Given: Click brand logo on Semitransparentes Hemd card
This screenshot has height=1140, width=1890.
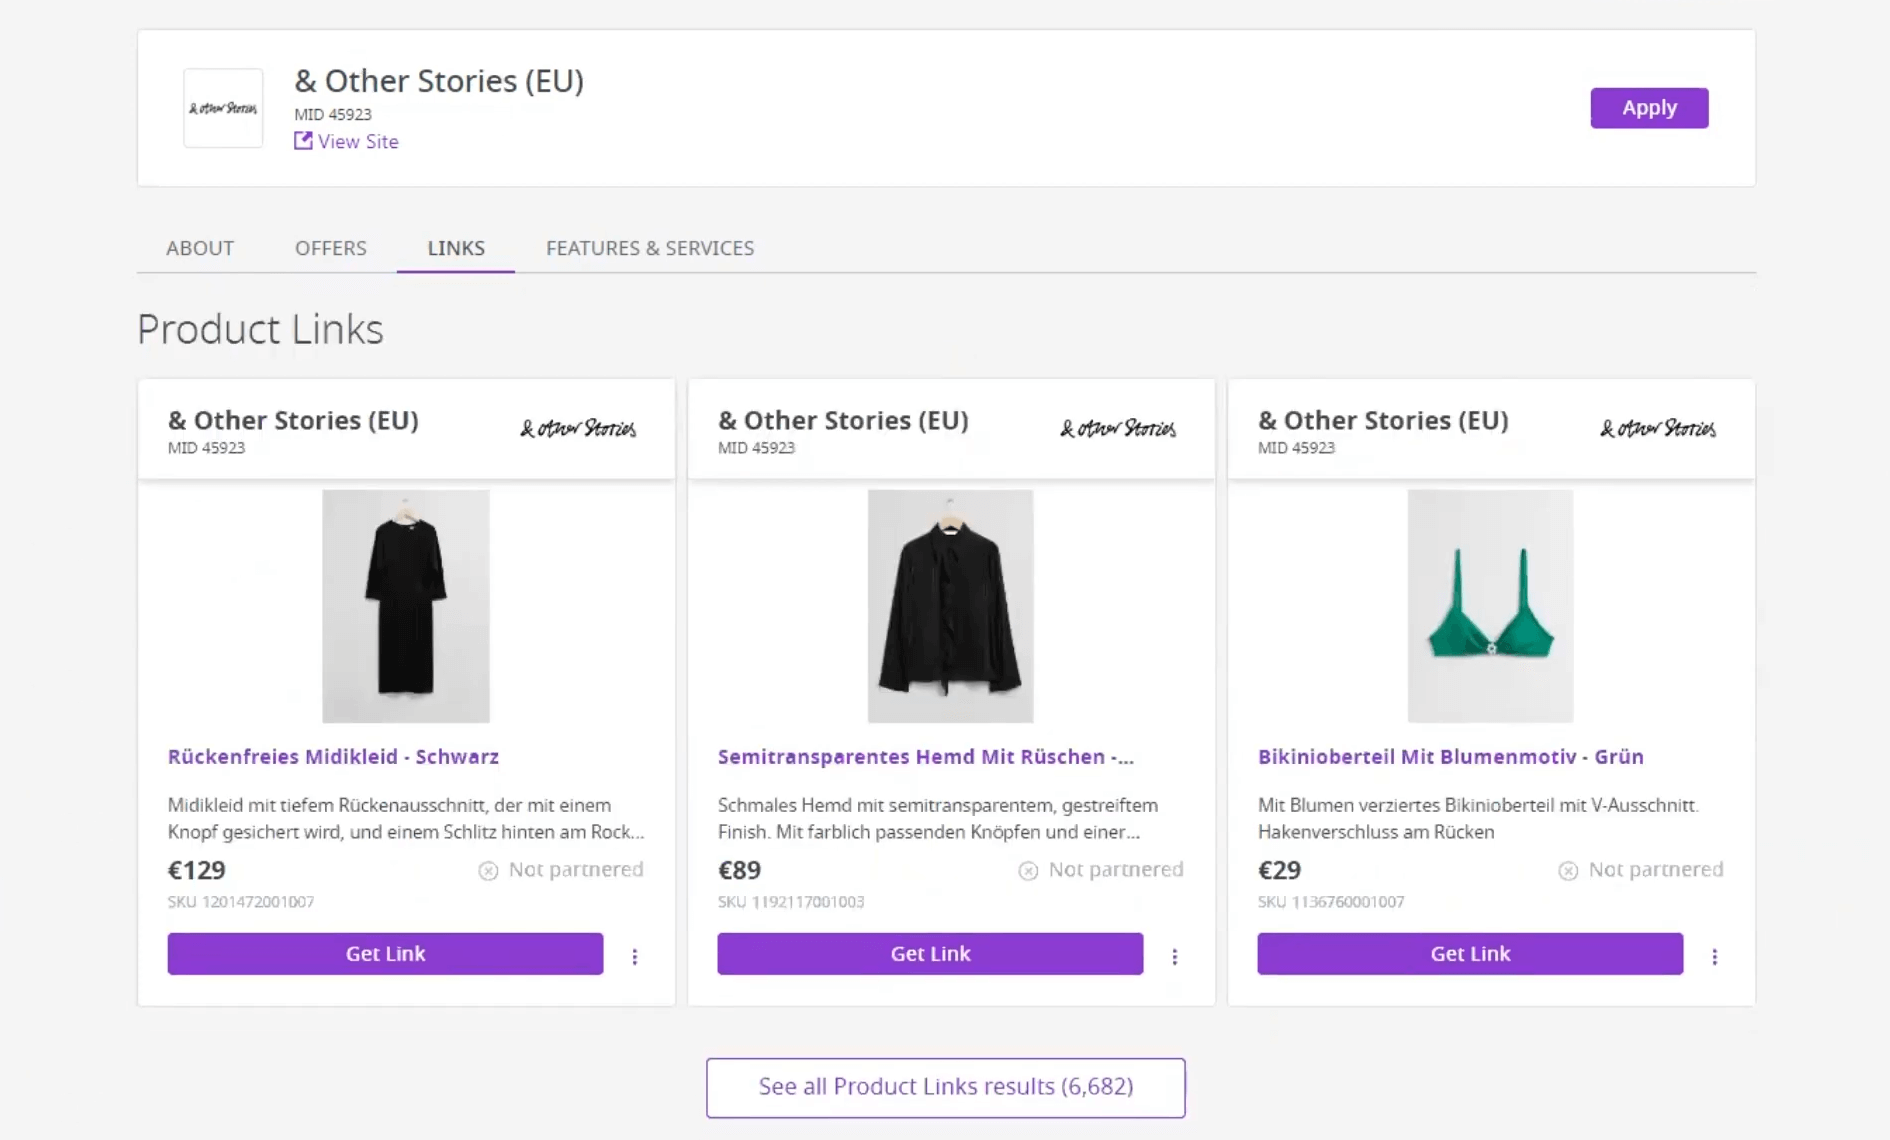Looking at the screenshot, I should click(1118, 429).
